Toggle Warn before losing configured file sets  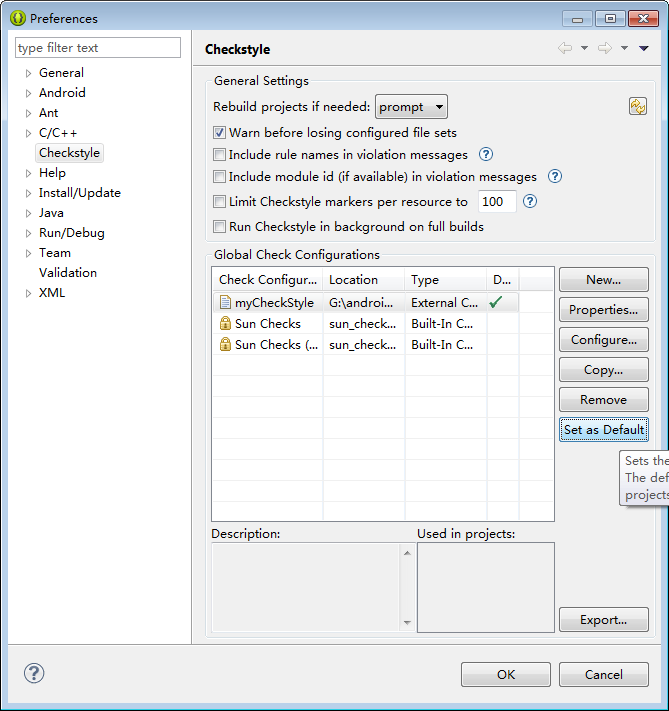point(220,132)
